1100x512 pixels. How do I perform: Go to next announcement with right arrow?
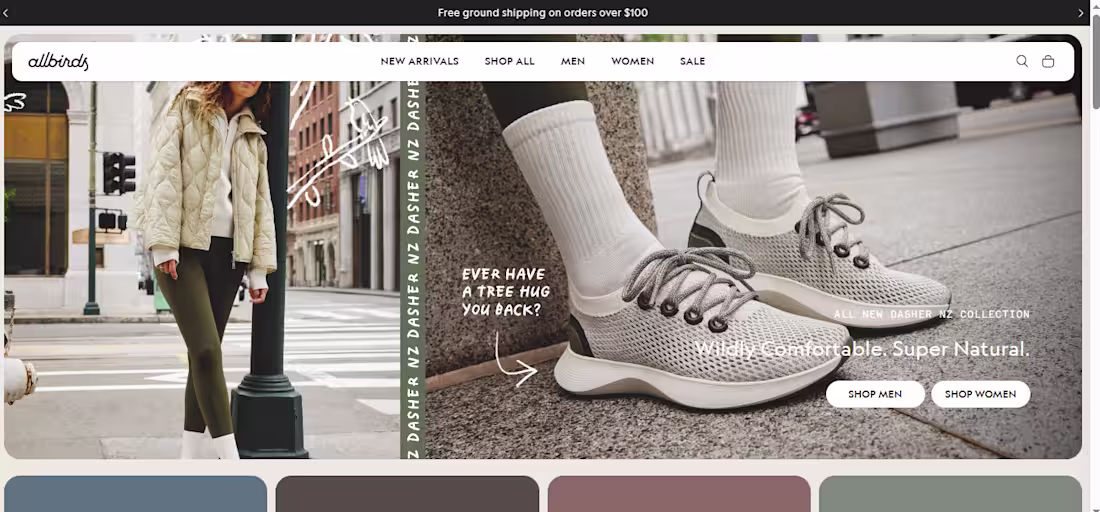coord(1080,13)
